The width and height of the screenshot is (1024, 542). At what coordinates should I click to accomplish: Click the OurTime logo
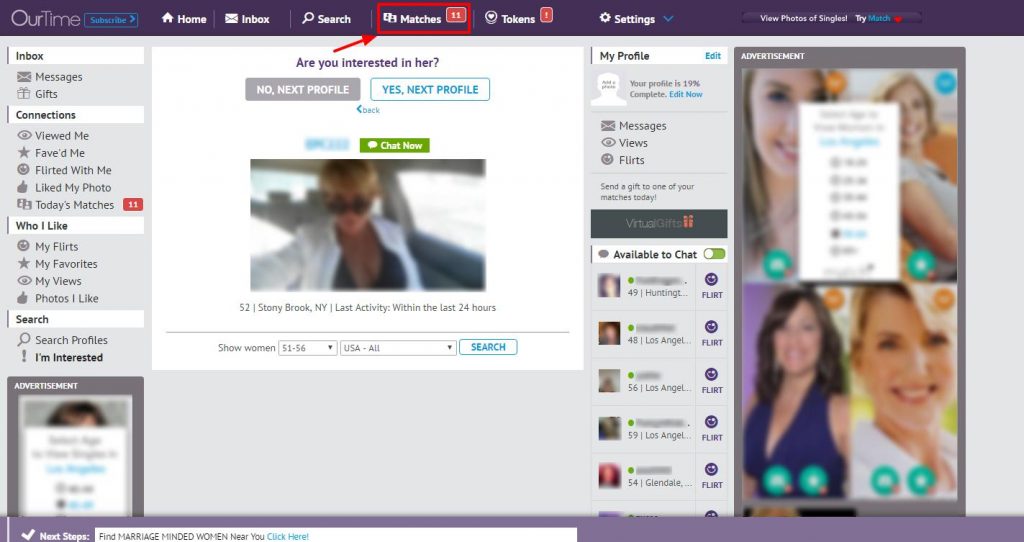tap(45, 18)
